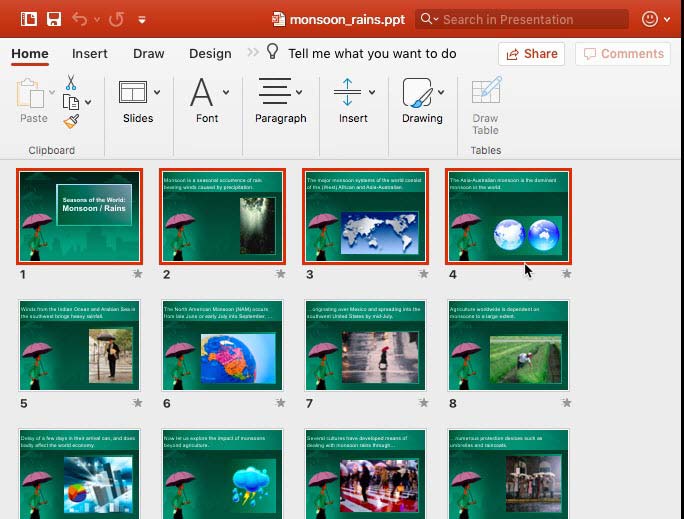Image resolution: width=684 pixels, height=519 pixels.
Task: Click the transition star under slide 6
Action: [x=280, y=403]
